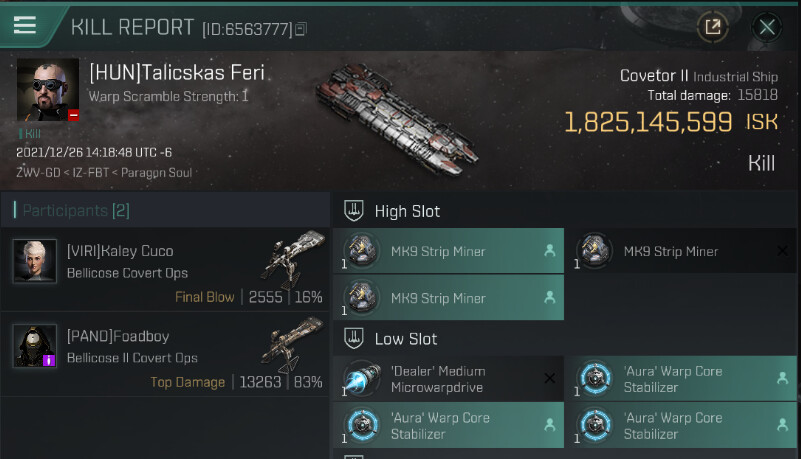Screen dimensions: 801x459
Task: Open Foadboy's pilot portrait
Action: click(x=34, y=345)
